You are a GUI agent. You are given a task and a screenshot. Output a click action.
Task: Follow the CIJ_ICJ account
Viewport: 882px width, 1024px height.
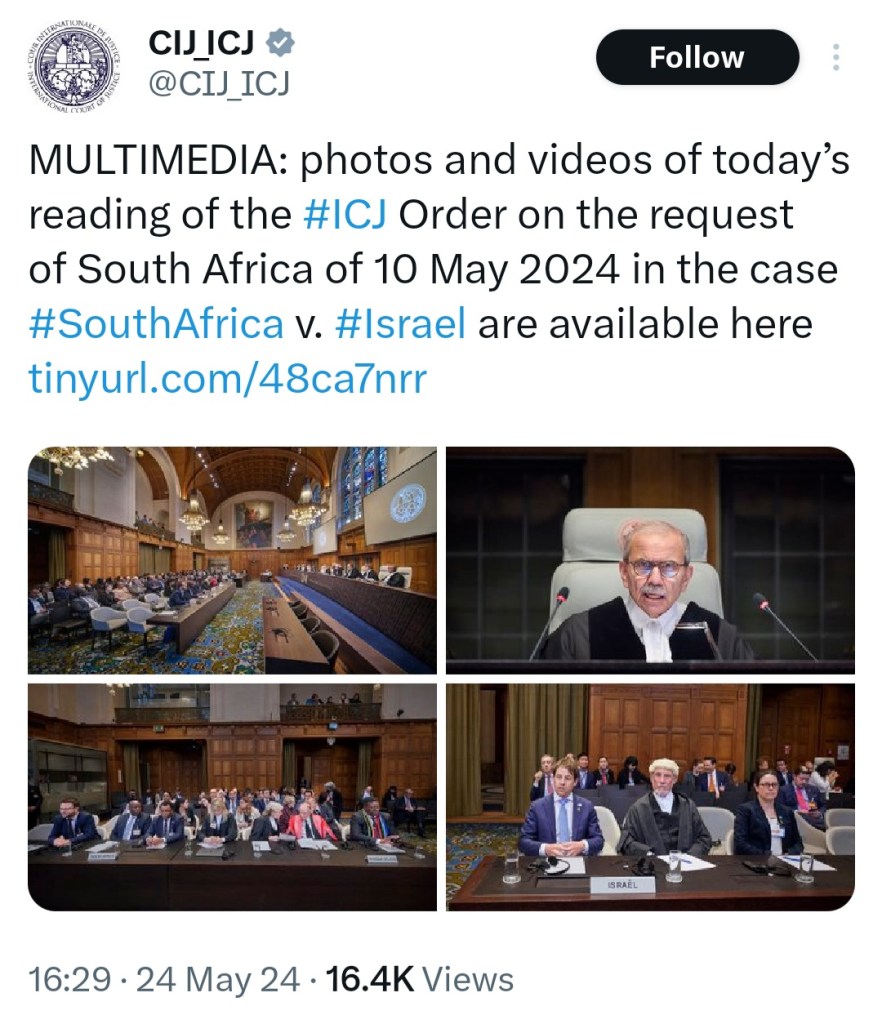click(x=697, y=57)
